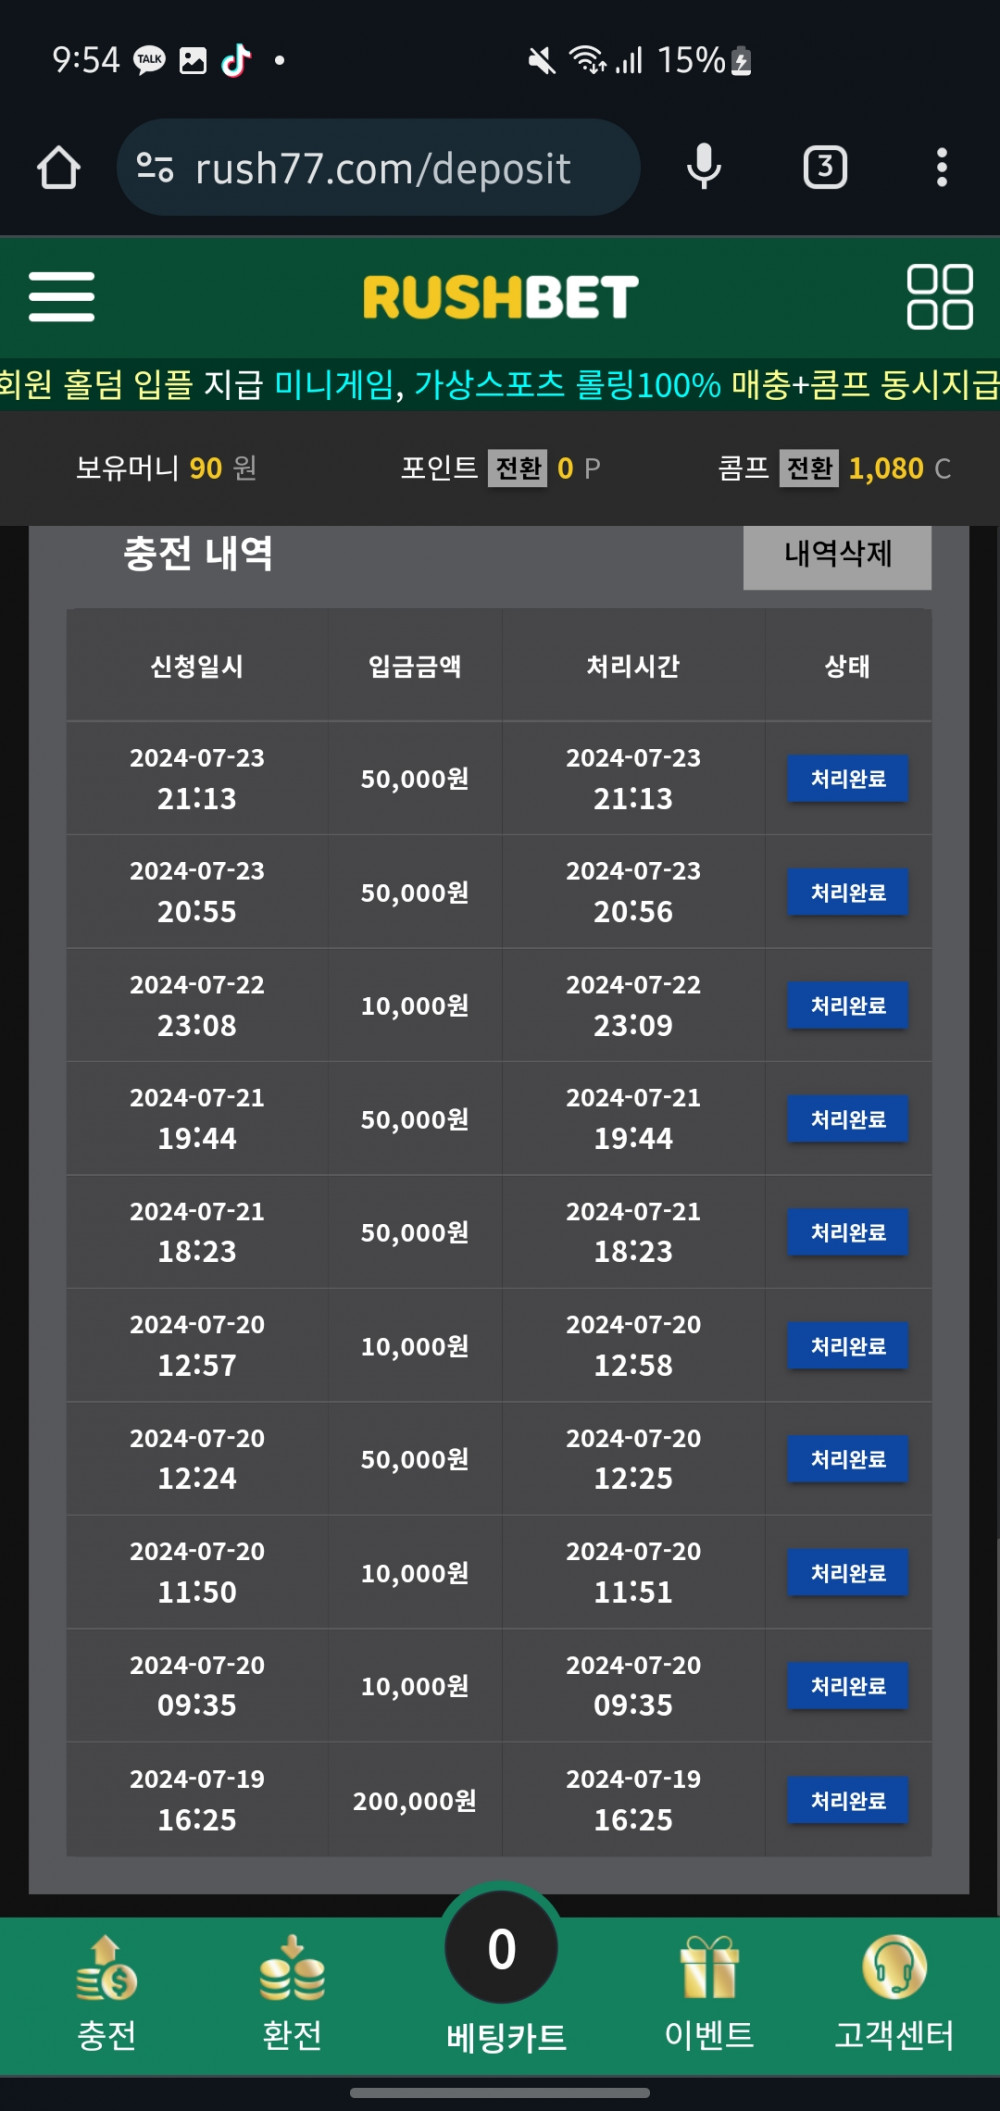Open the 충전 deposit tab
Image resolution: width=1000 pixels, height=2111 pixels.
[106, 1994]
